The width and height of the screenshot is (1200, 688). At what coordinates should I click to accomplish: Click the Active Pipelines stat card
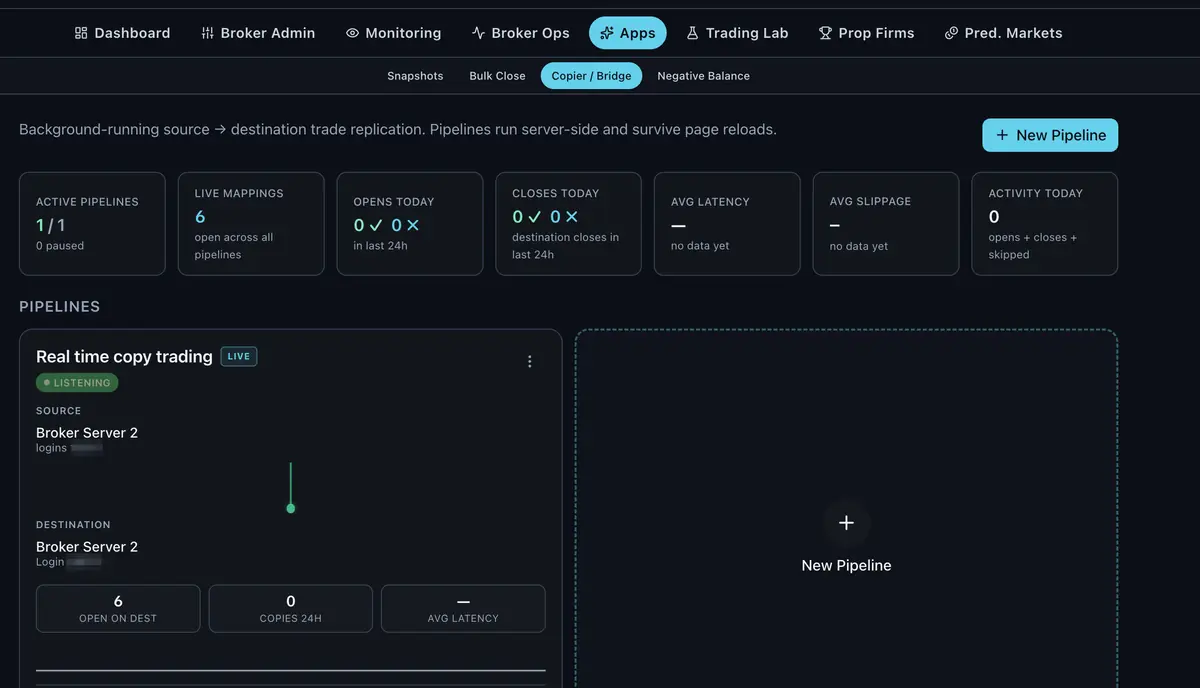coord(92,224)
